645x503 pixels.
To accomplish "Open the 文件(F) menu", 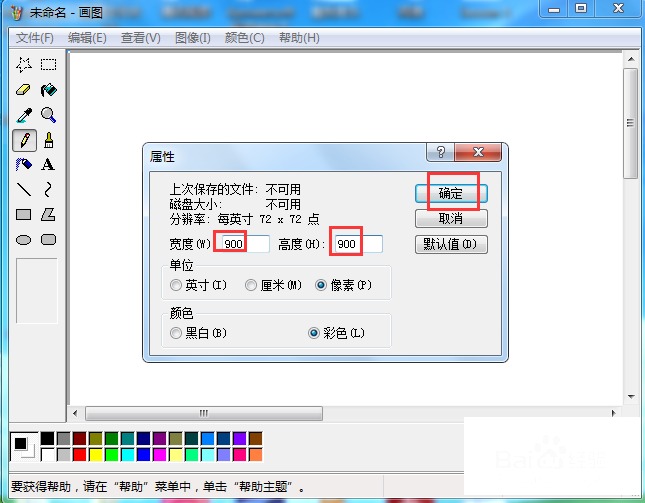I will coord(35,38).
